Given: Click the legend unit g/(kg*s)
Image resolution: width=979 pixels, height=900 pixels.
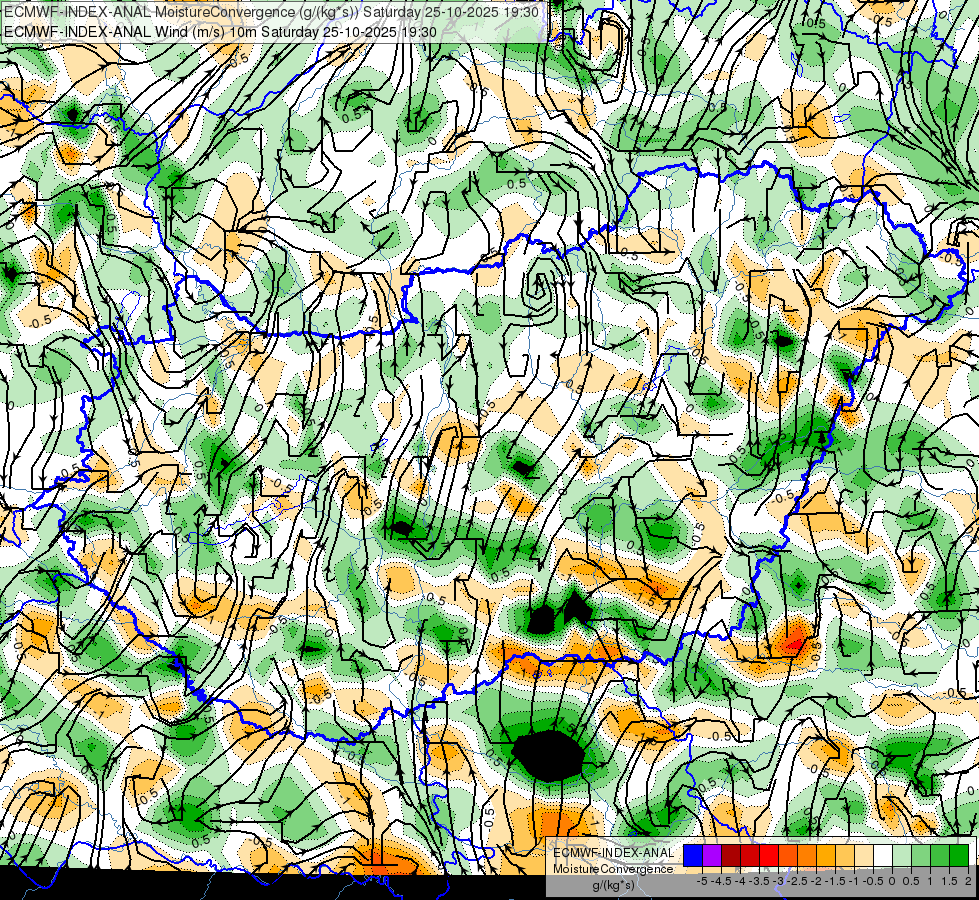Looking at the screenshot, I should tap(613, 886).
